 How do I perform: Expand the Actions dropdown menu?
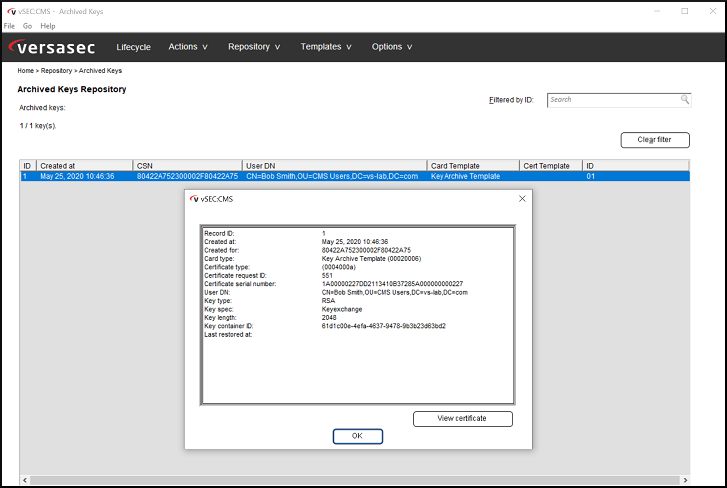pos(188,47)
